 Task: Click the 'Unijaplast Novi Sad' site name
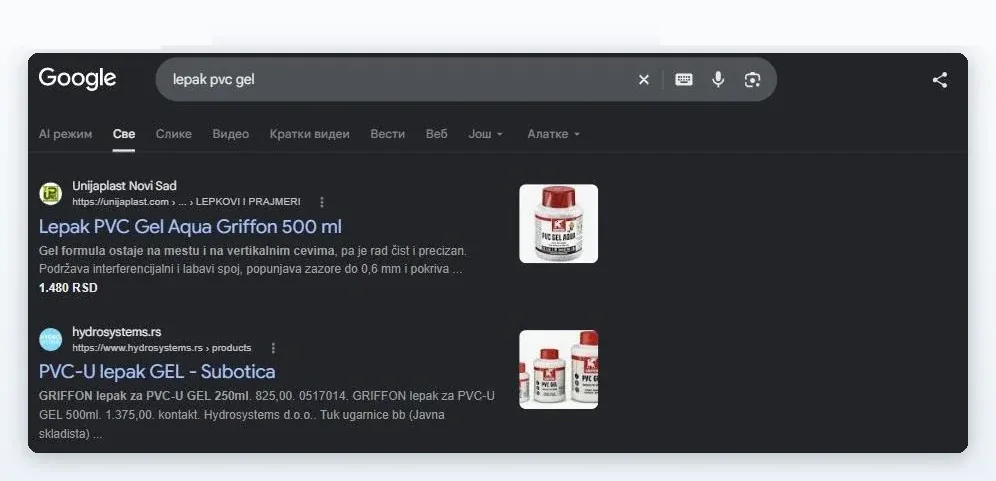point(124,186)
